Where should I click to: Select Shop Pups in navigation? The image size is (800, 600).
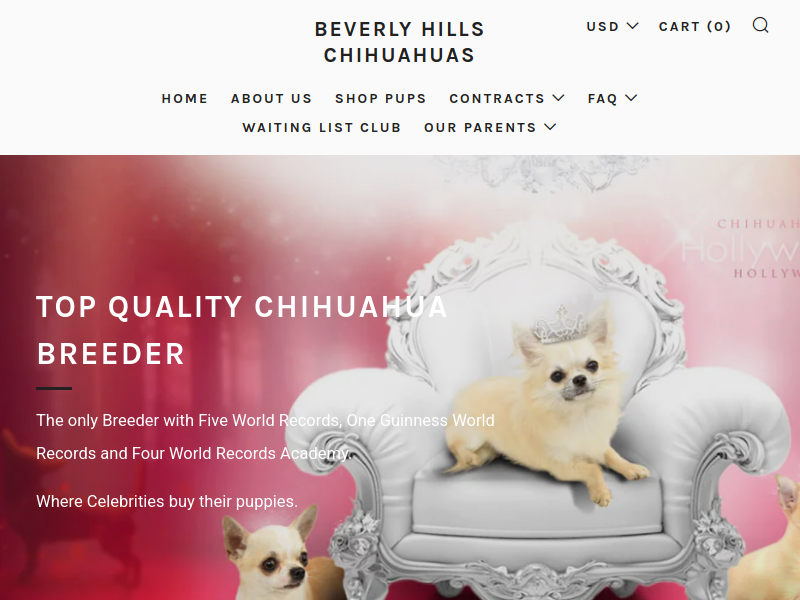(381, 98)
